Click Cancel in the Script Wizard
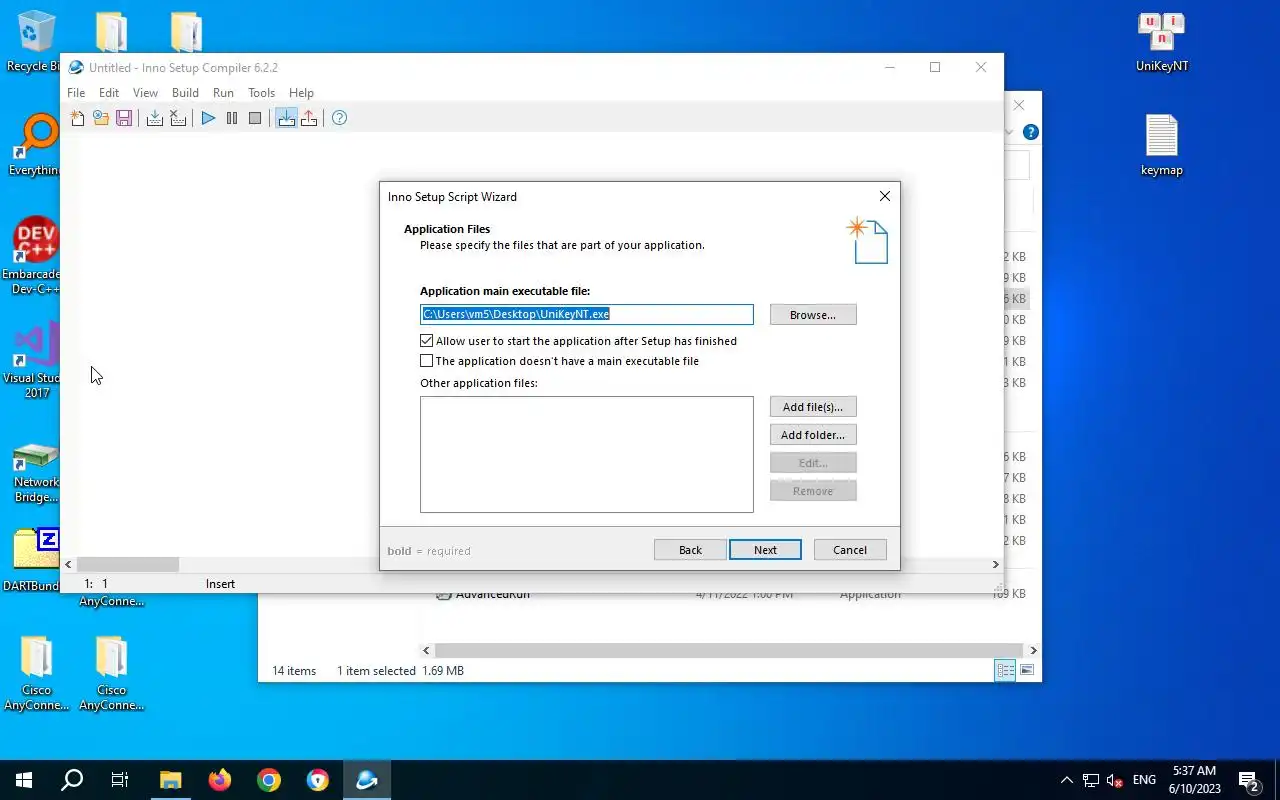 point(850,550)
